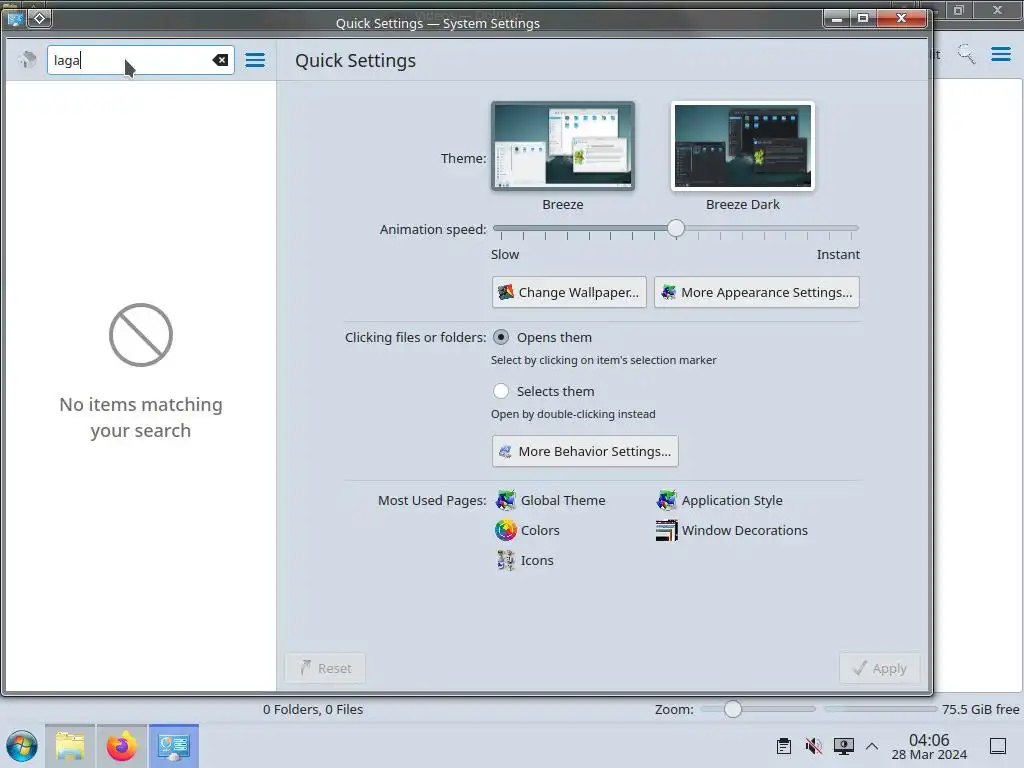Click the Change Wallpaper button
The height and width of the screenshot is (768, 1024).
(569, 292)
